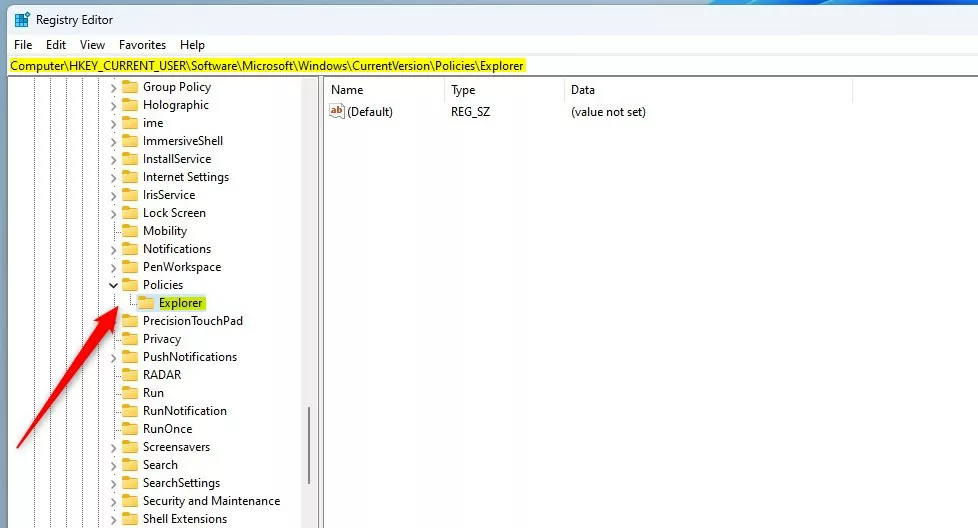The width and height of the screenshot is (978, 528).
Task: Expand the SearchSettings key
Action: point(113,484)
